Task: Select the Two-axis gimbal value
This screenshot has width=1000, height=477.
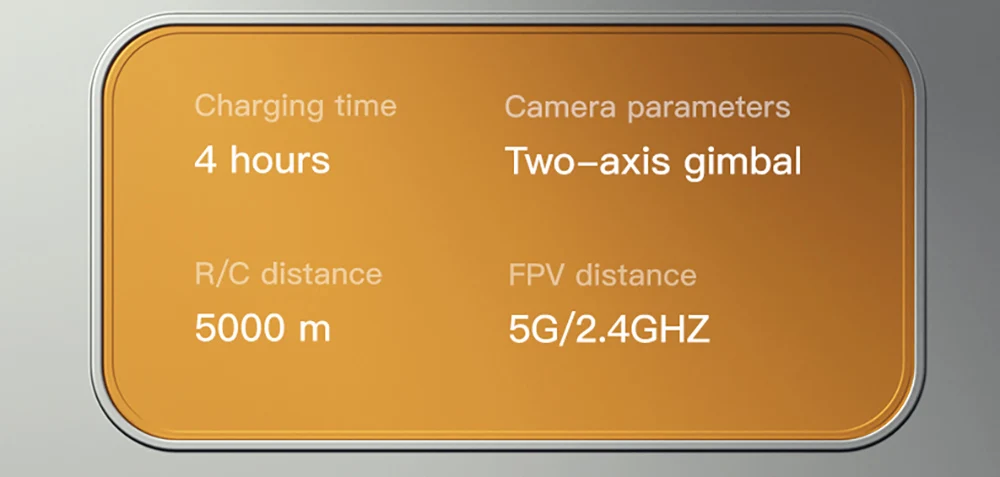Action: (x=654, y=163)
